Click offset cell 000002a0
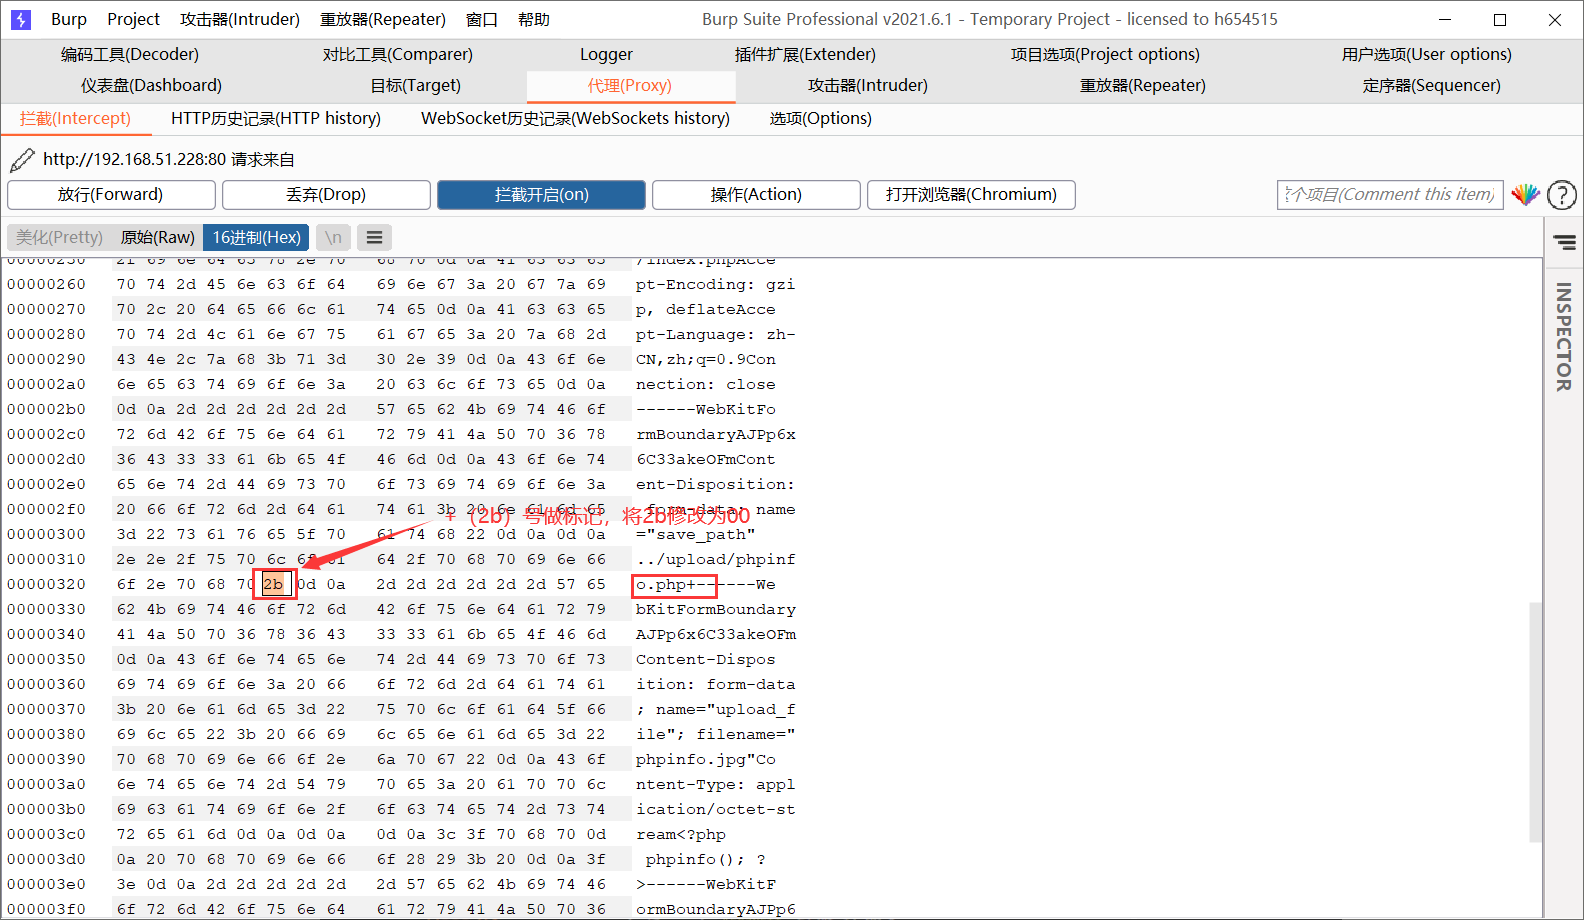The image size is (1584, 920). (46, 384)
